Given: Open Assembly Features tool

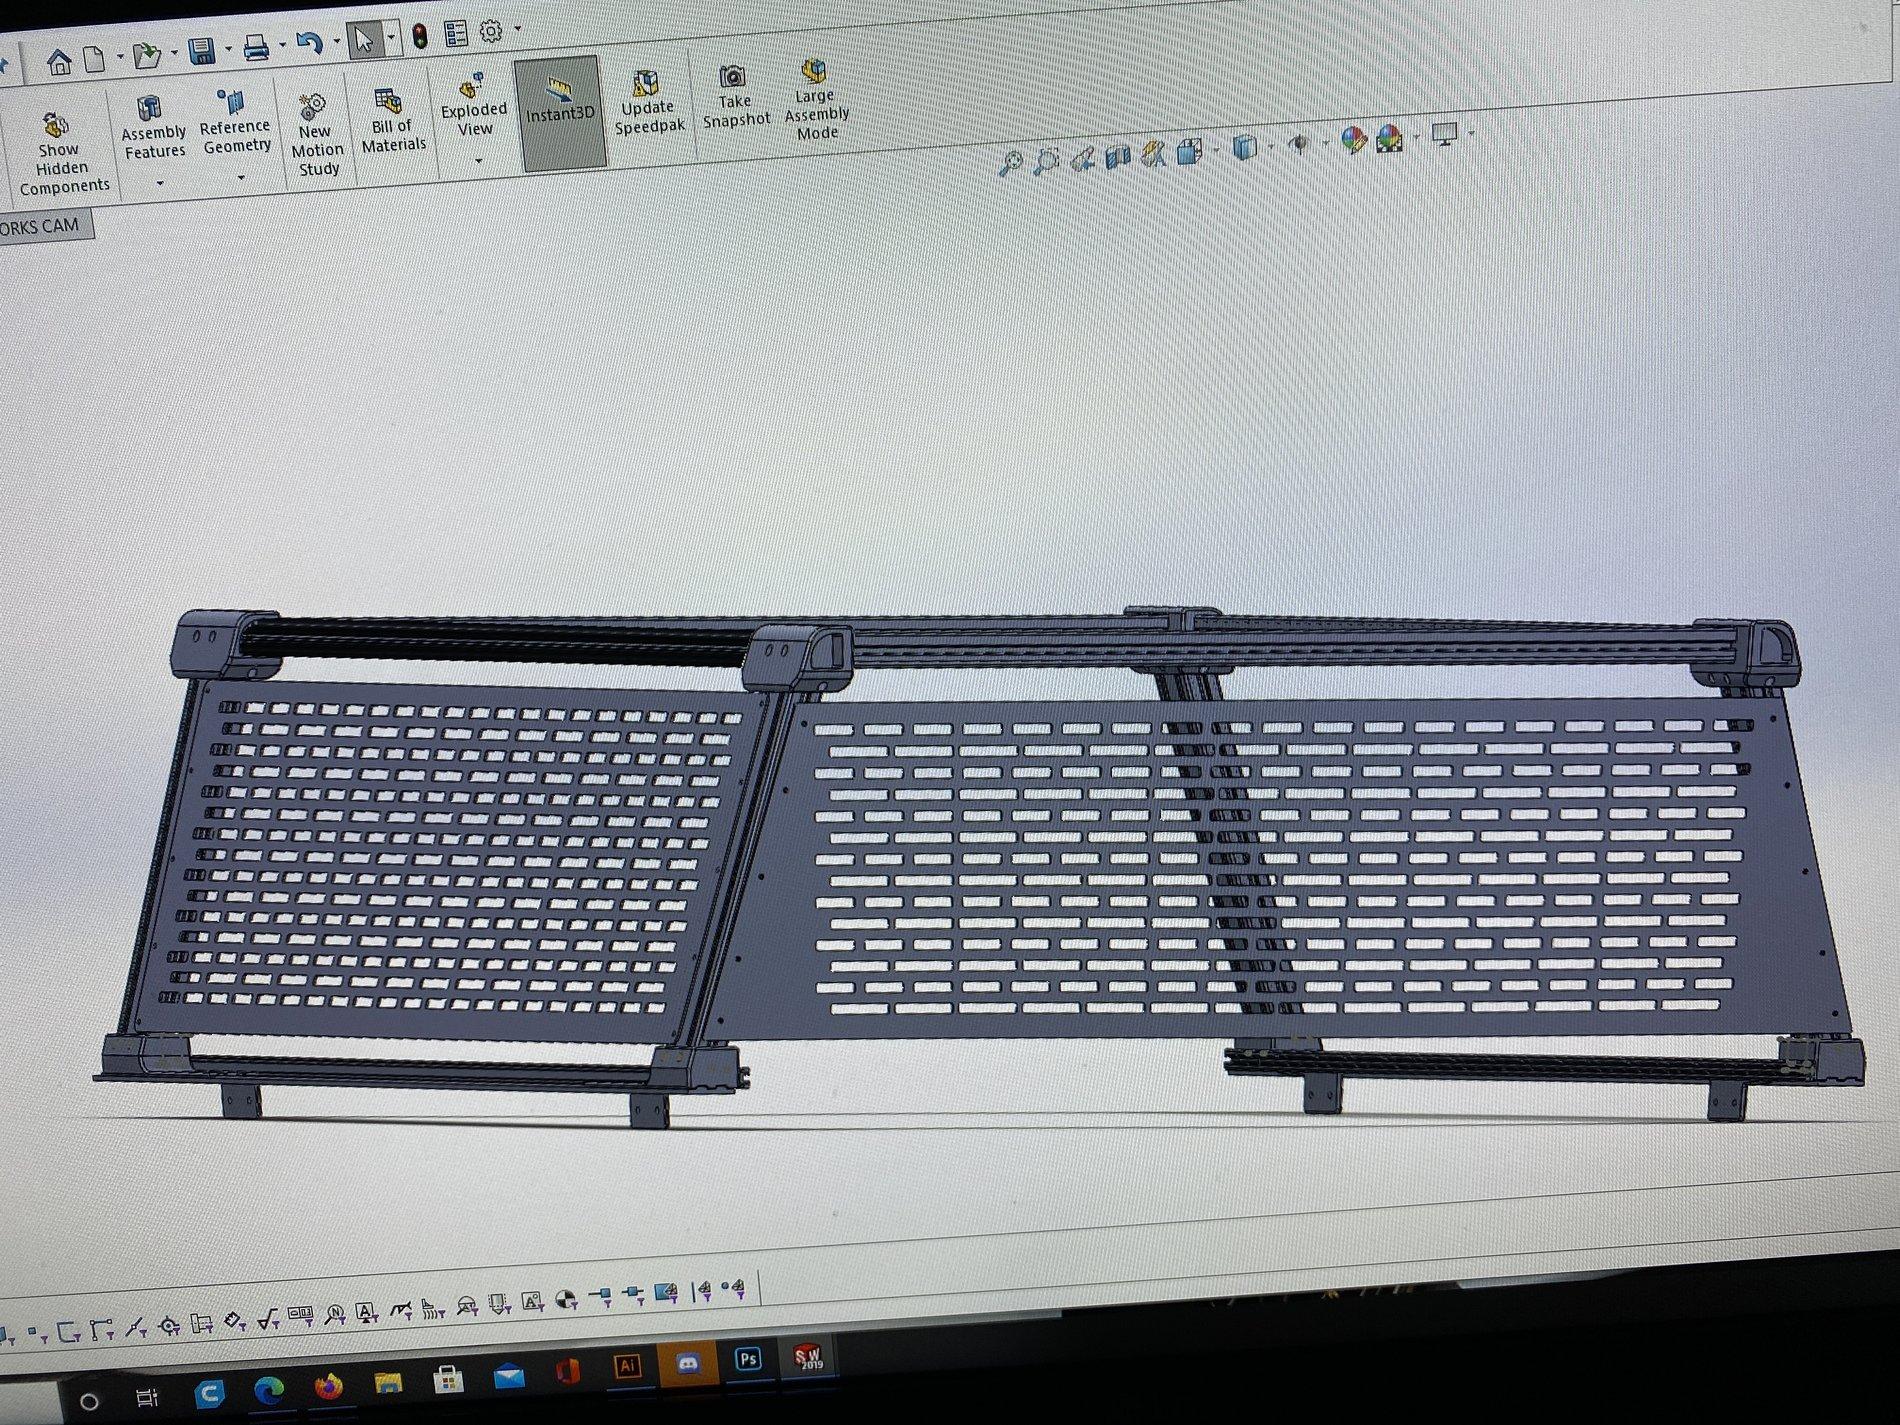Looking at the screenshot, I should coord(153,127).
